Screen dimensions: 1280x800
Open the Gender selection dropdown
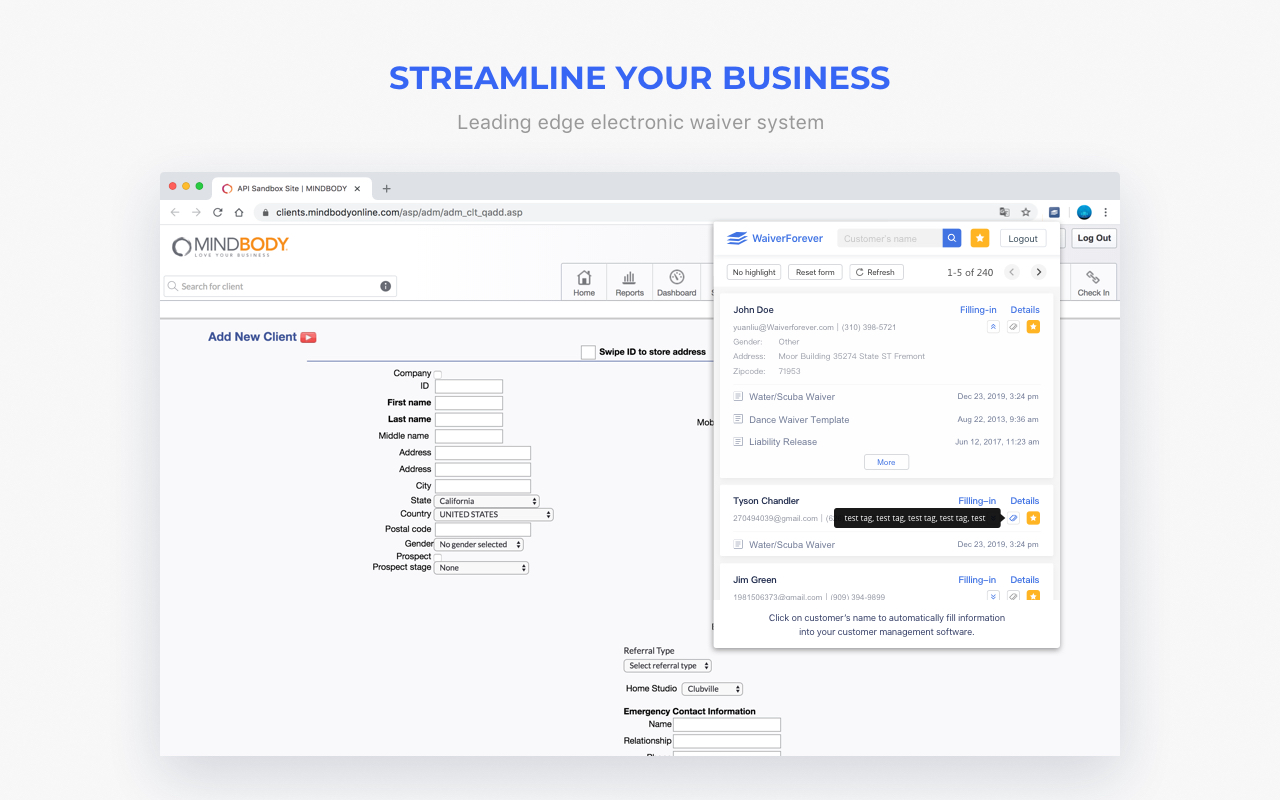pyautogui.click(x=480, y=544)
